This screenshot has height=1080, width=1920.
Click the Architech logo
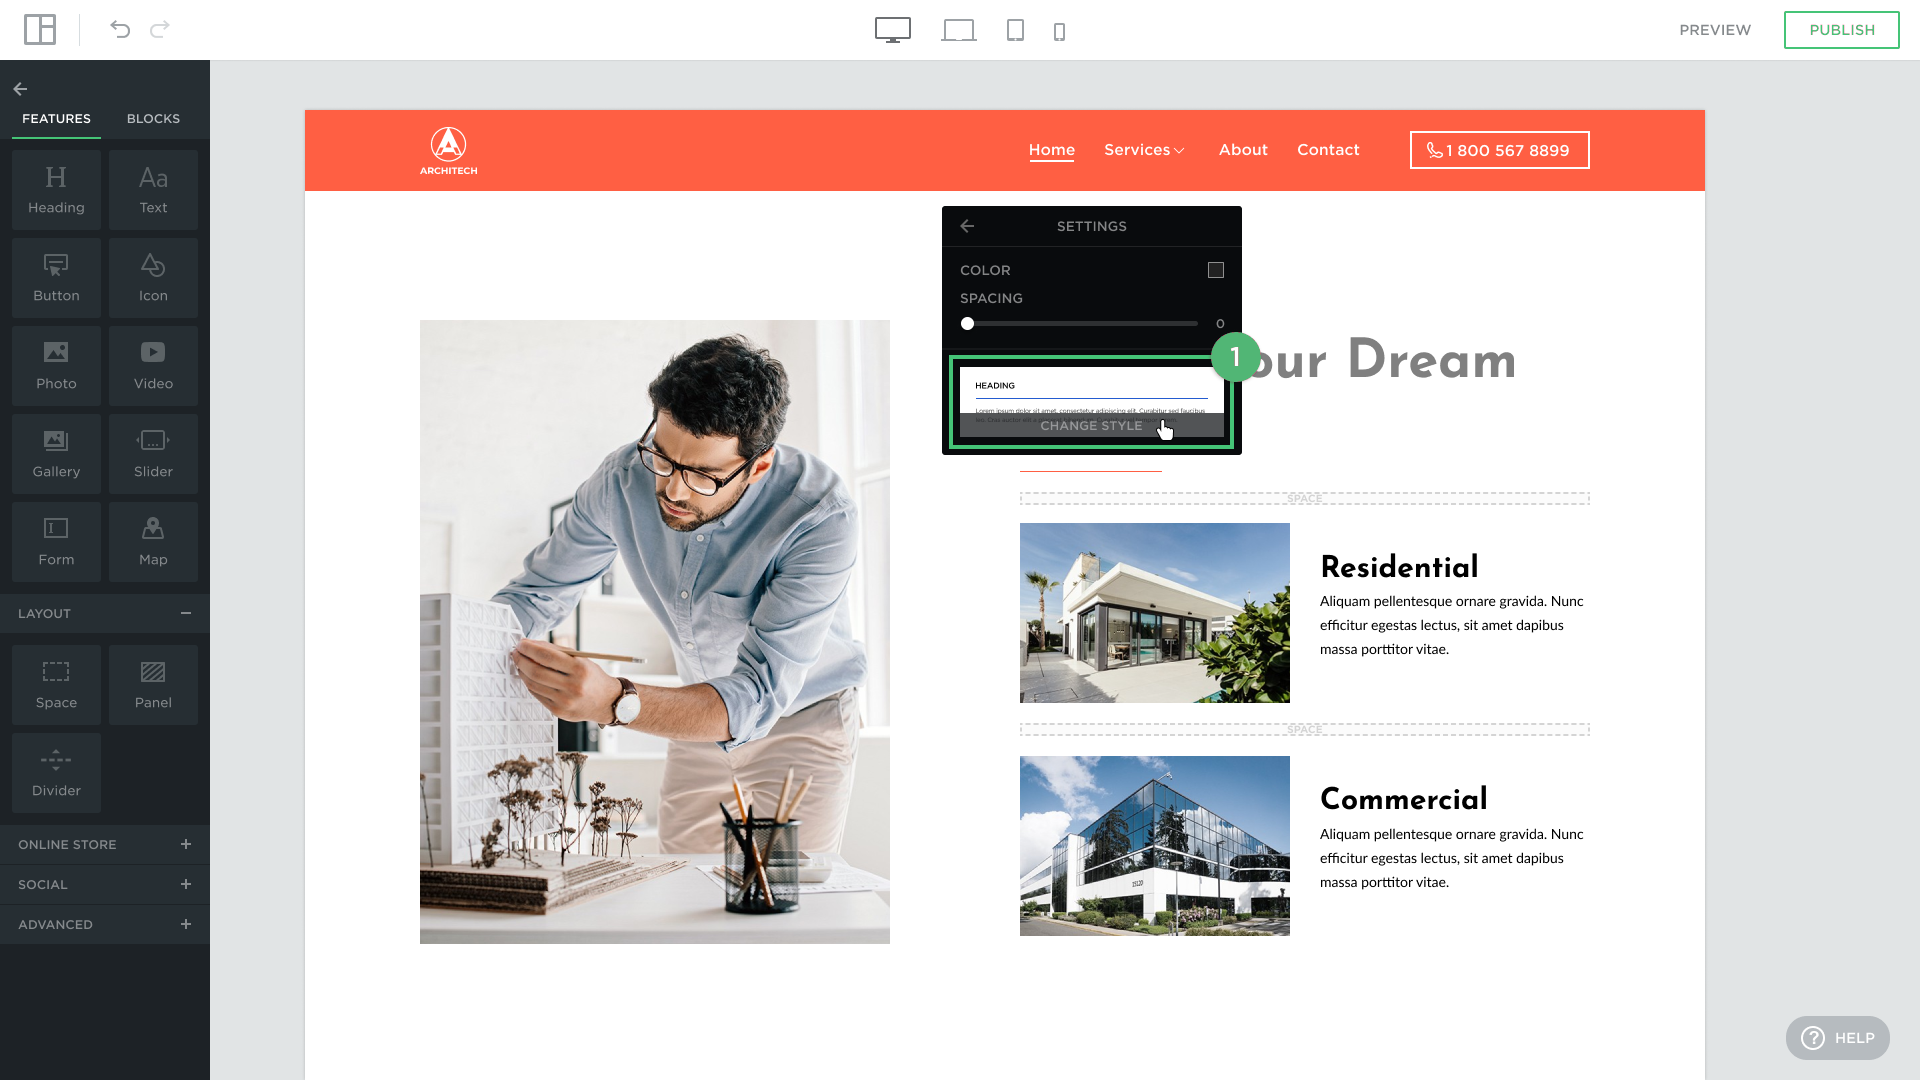[x=448, y=150]
